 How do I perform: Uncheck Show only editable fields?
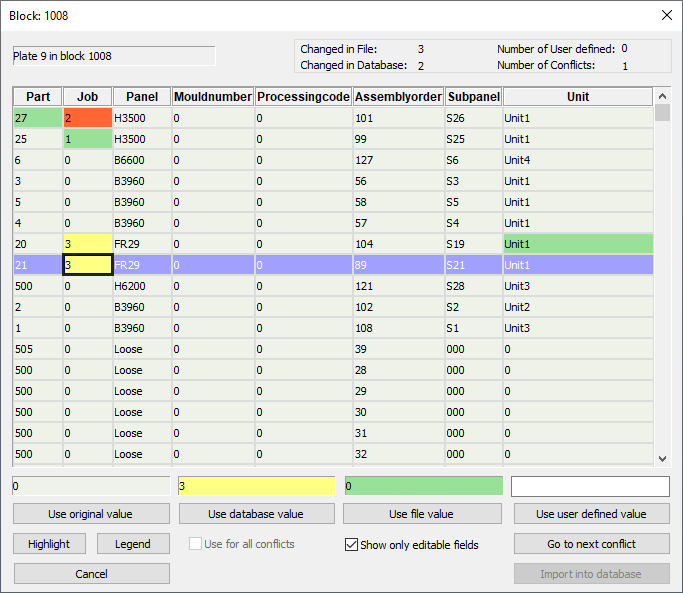351,545
